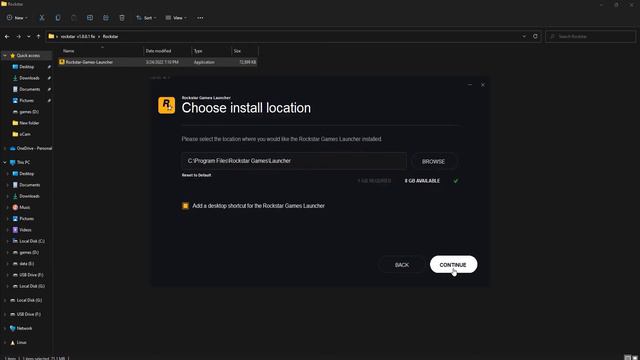Click BROWSE button for install location

click(x=433, y=162)
